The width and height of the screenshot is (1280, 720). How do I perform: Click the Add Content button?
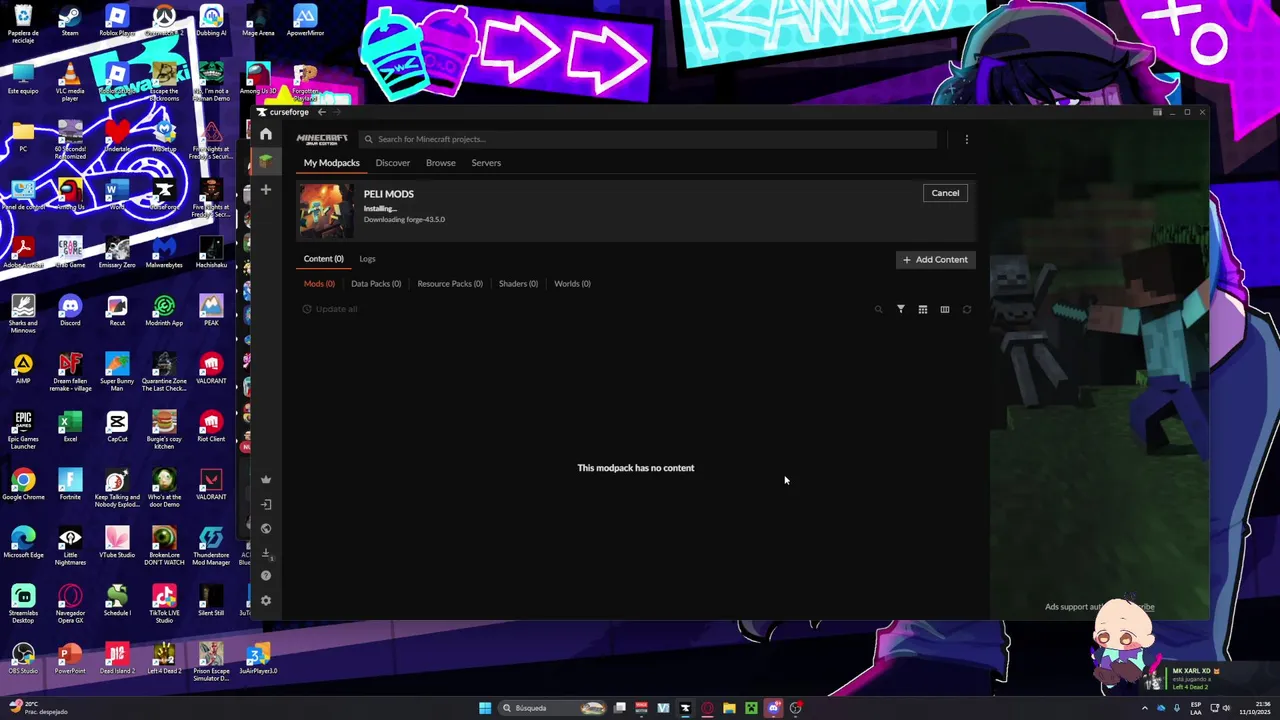(935, 260)
